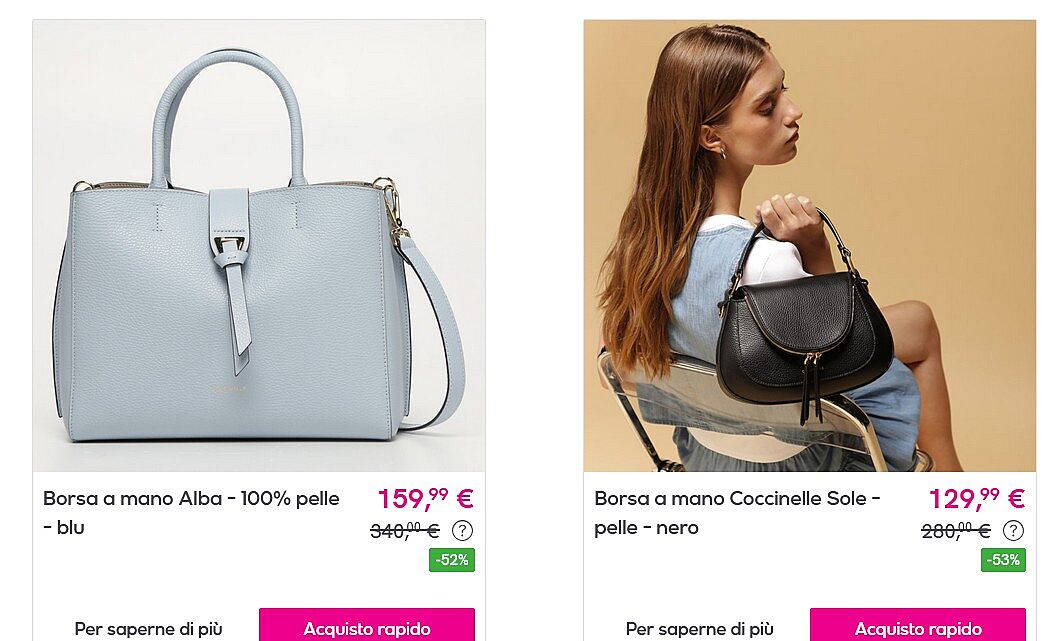Click the crossed-out 340,00 € original price
The width and height of the screenshot is (1042, 641).
tap(405, 530)
